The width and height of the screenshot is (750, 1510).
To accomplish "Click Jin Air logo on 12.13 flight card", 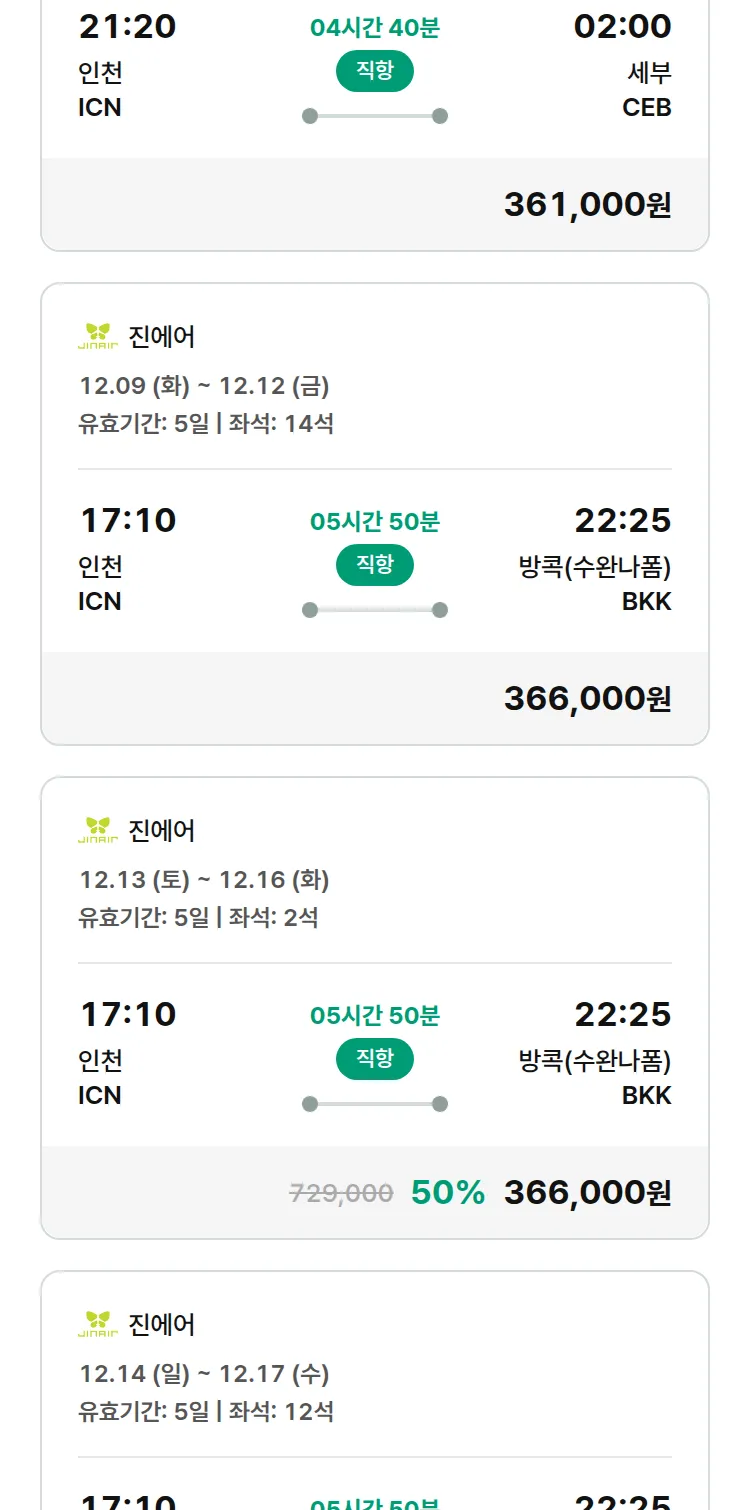I will point(98,831).
